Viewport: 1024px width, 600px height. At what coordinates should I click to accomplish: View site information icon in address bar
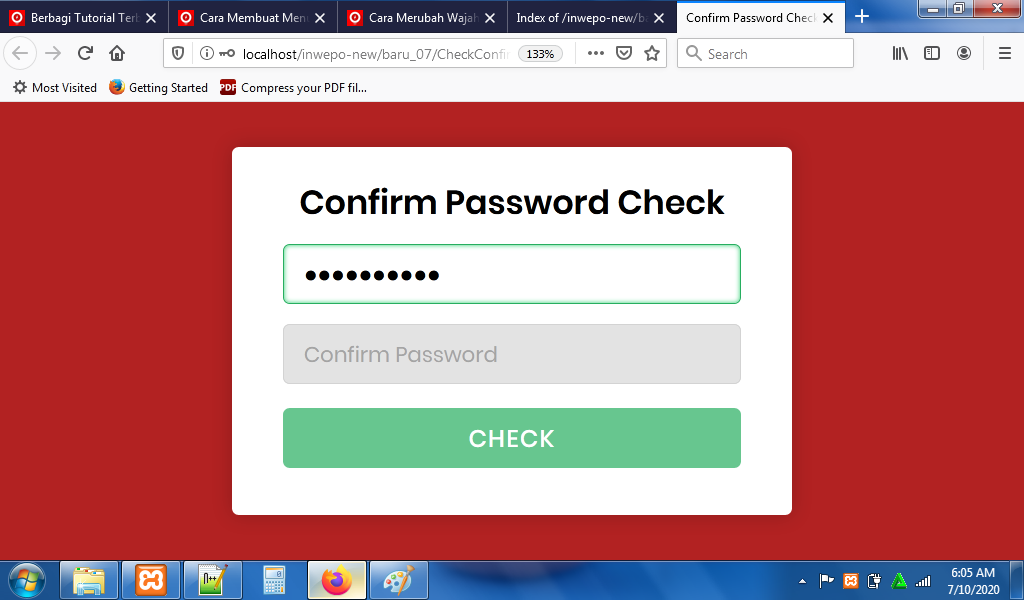[206, 54]
